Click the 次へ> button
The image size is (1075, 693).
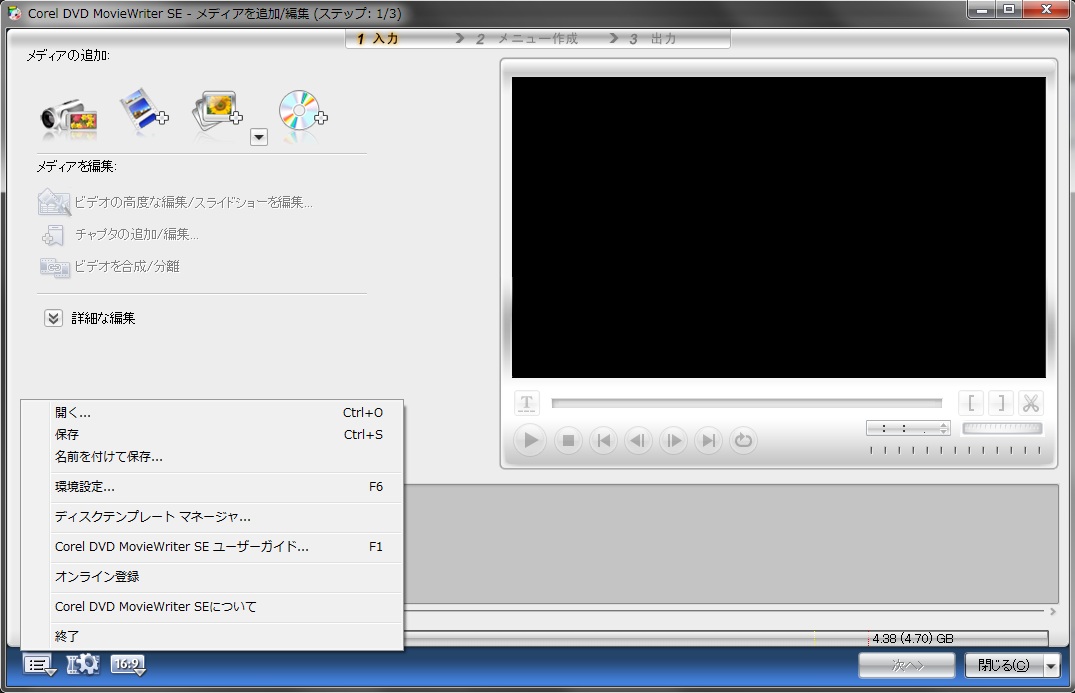pyautogui.click(x=906, y=665)
